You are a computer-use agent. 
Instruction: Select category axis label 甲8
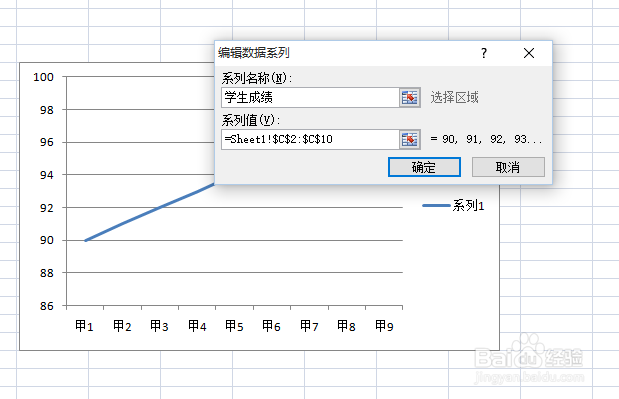(346, 326)
